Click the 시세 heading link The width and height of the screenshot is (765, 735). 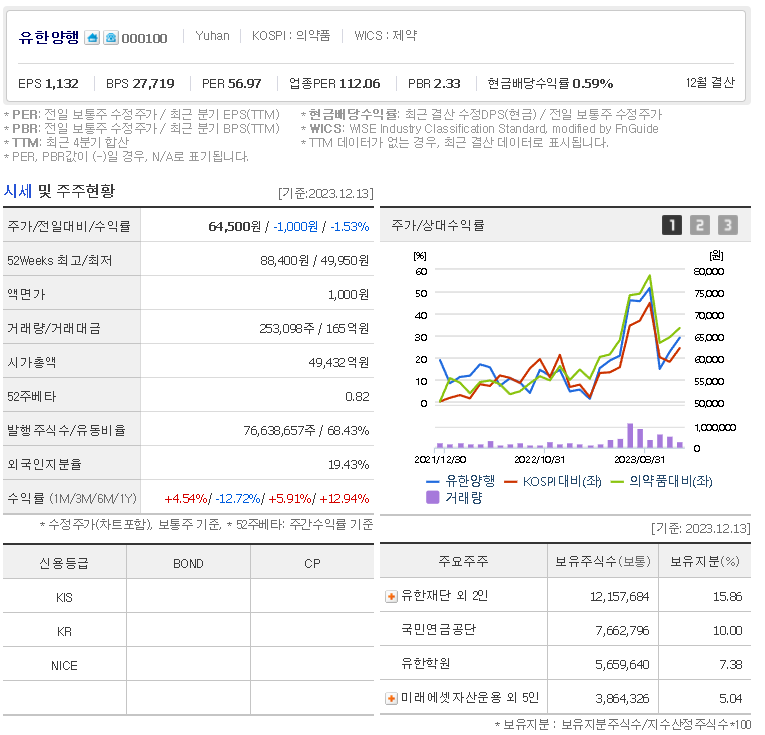point(18,191)
